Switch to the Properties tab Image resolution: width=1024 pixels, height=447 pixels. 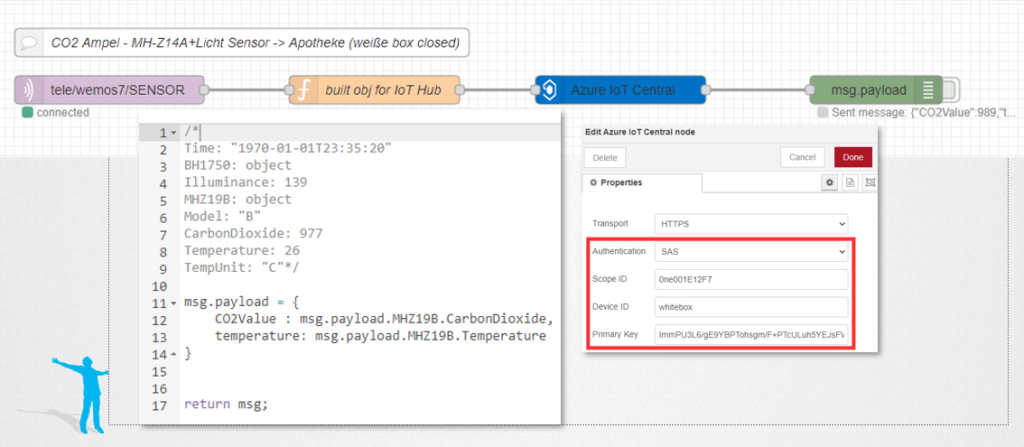pos(642,183)
